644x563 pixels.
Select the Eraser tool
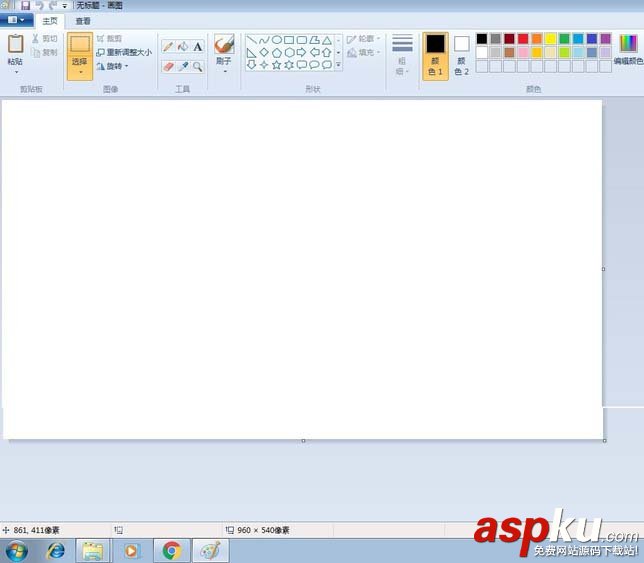point(168,66)
